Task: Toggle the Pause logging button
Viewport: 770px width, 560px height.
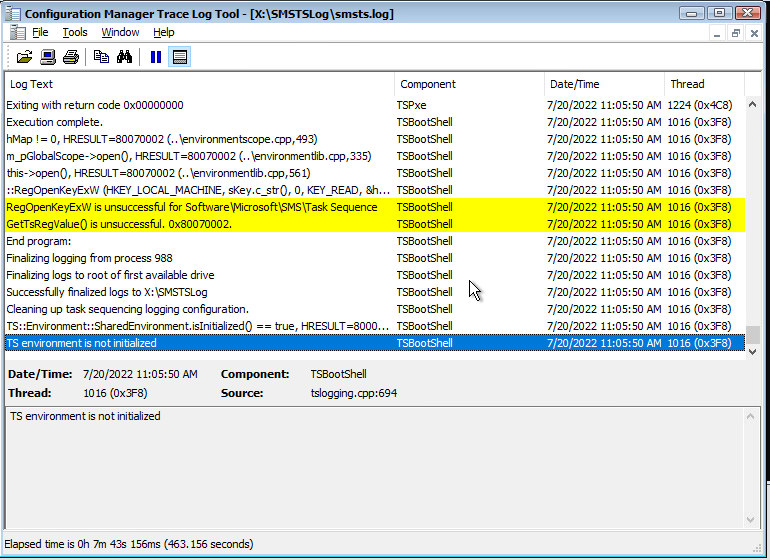Action: coord(156,57)
